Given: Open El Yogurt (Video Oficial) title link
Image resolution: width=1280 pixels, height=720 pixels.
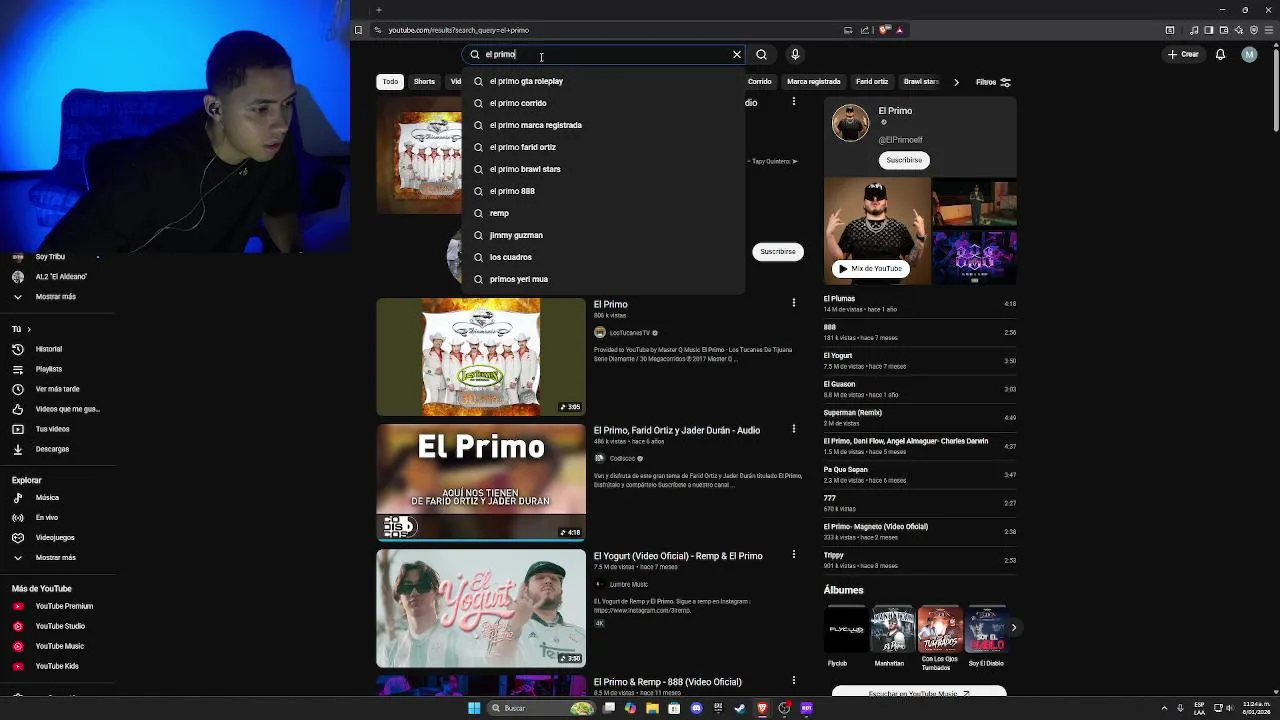Looking at the screenshot, I should [x=678, y=556].
